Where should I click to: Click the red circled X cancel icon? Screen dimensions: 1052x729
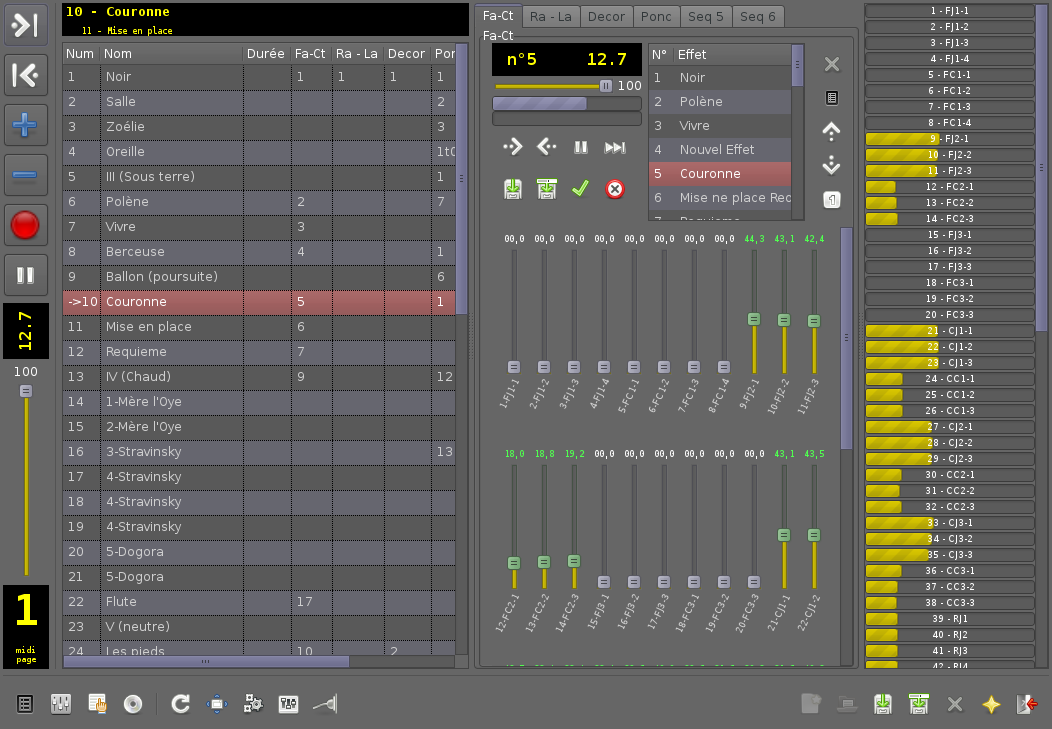pos(615,188)
